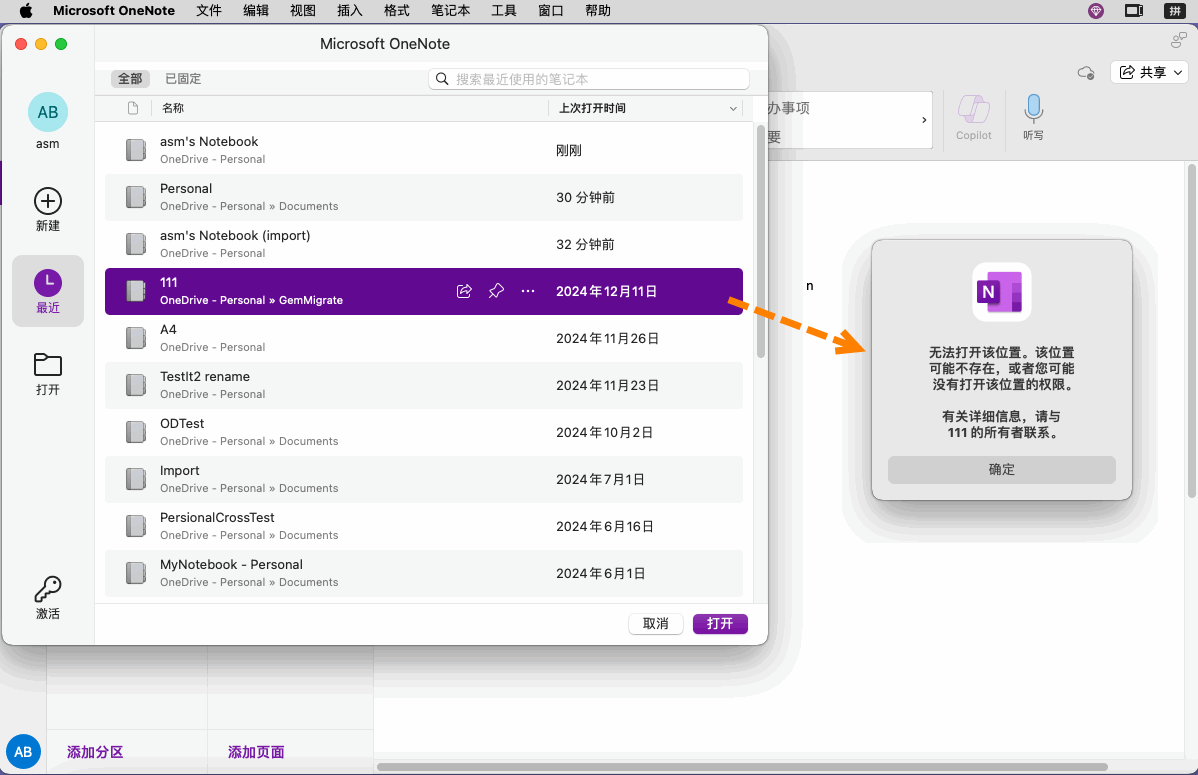Viewport: 1198px width, 775px height.
Task: Select the asm's Notebook (import) row
Action: 424,244
